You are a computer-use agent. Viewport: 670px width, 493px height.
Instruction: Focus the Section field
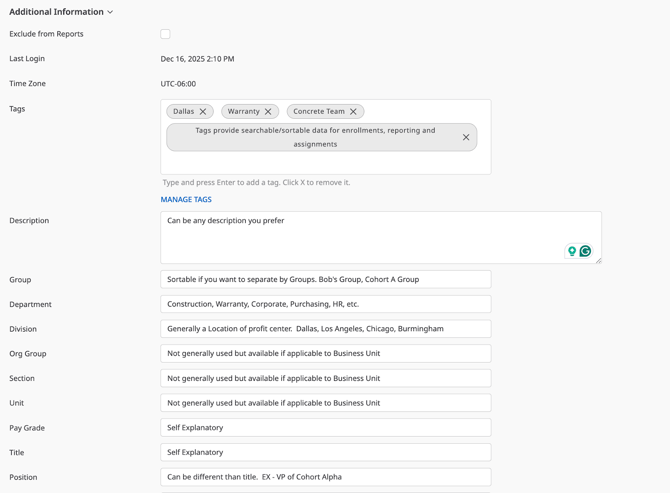tap(325, 378)
